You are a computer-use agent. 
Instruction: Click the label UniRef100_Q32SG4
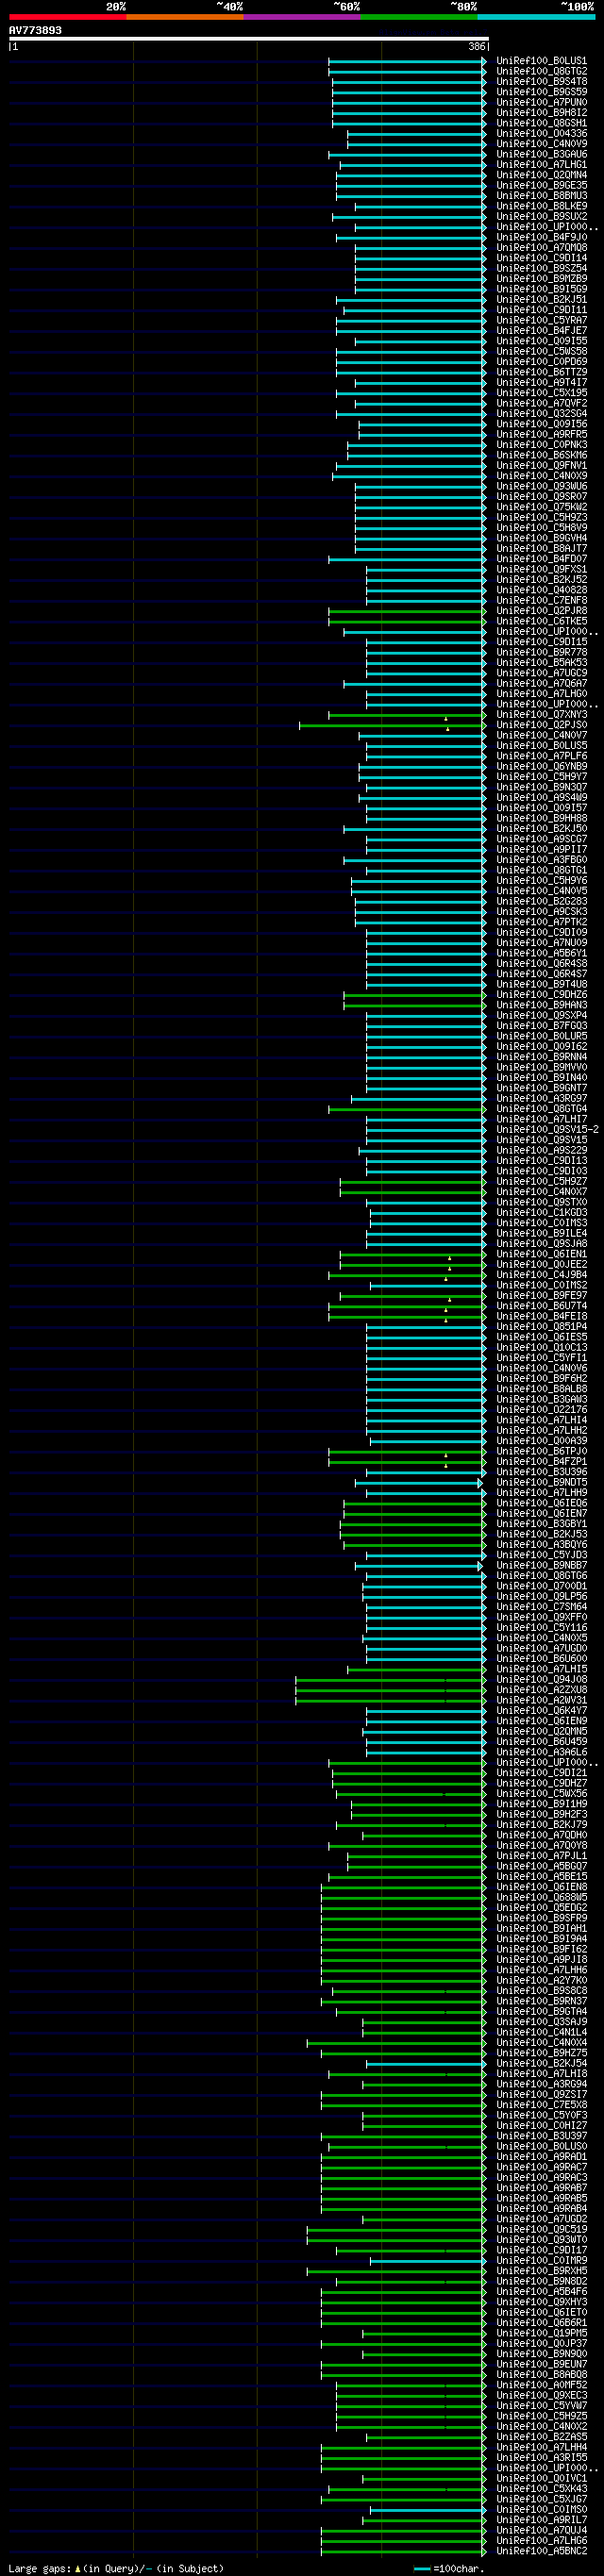point(542,413)
